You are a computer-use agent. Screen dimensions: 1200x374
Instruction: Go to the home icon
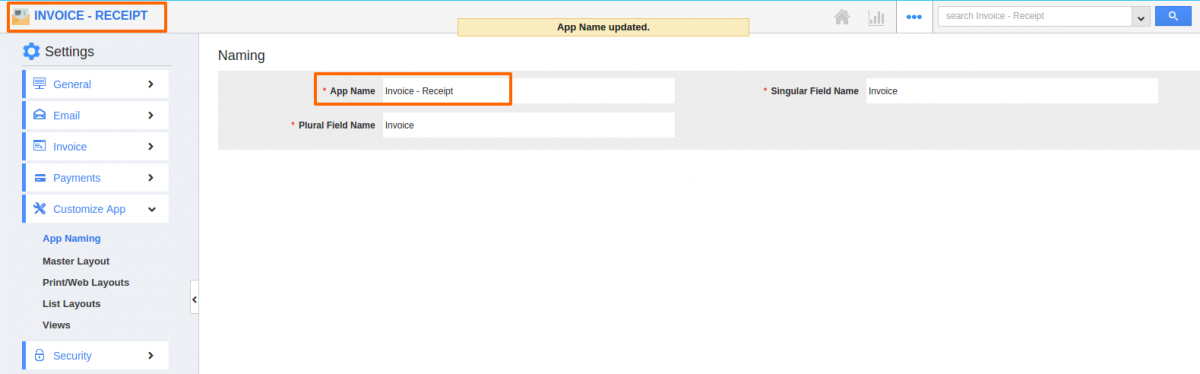pyautogui.click(x=843, y=16)
